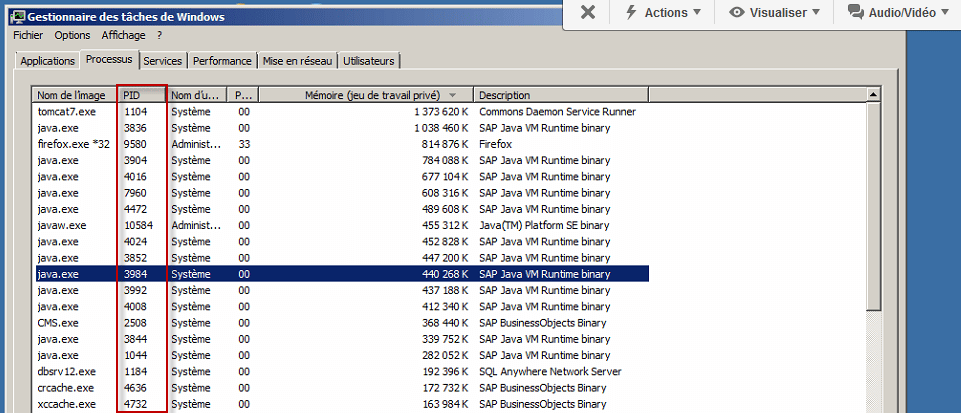Open the Fichier menu
Viewport: 961px width, 413px height.
tap(28, 35)
